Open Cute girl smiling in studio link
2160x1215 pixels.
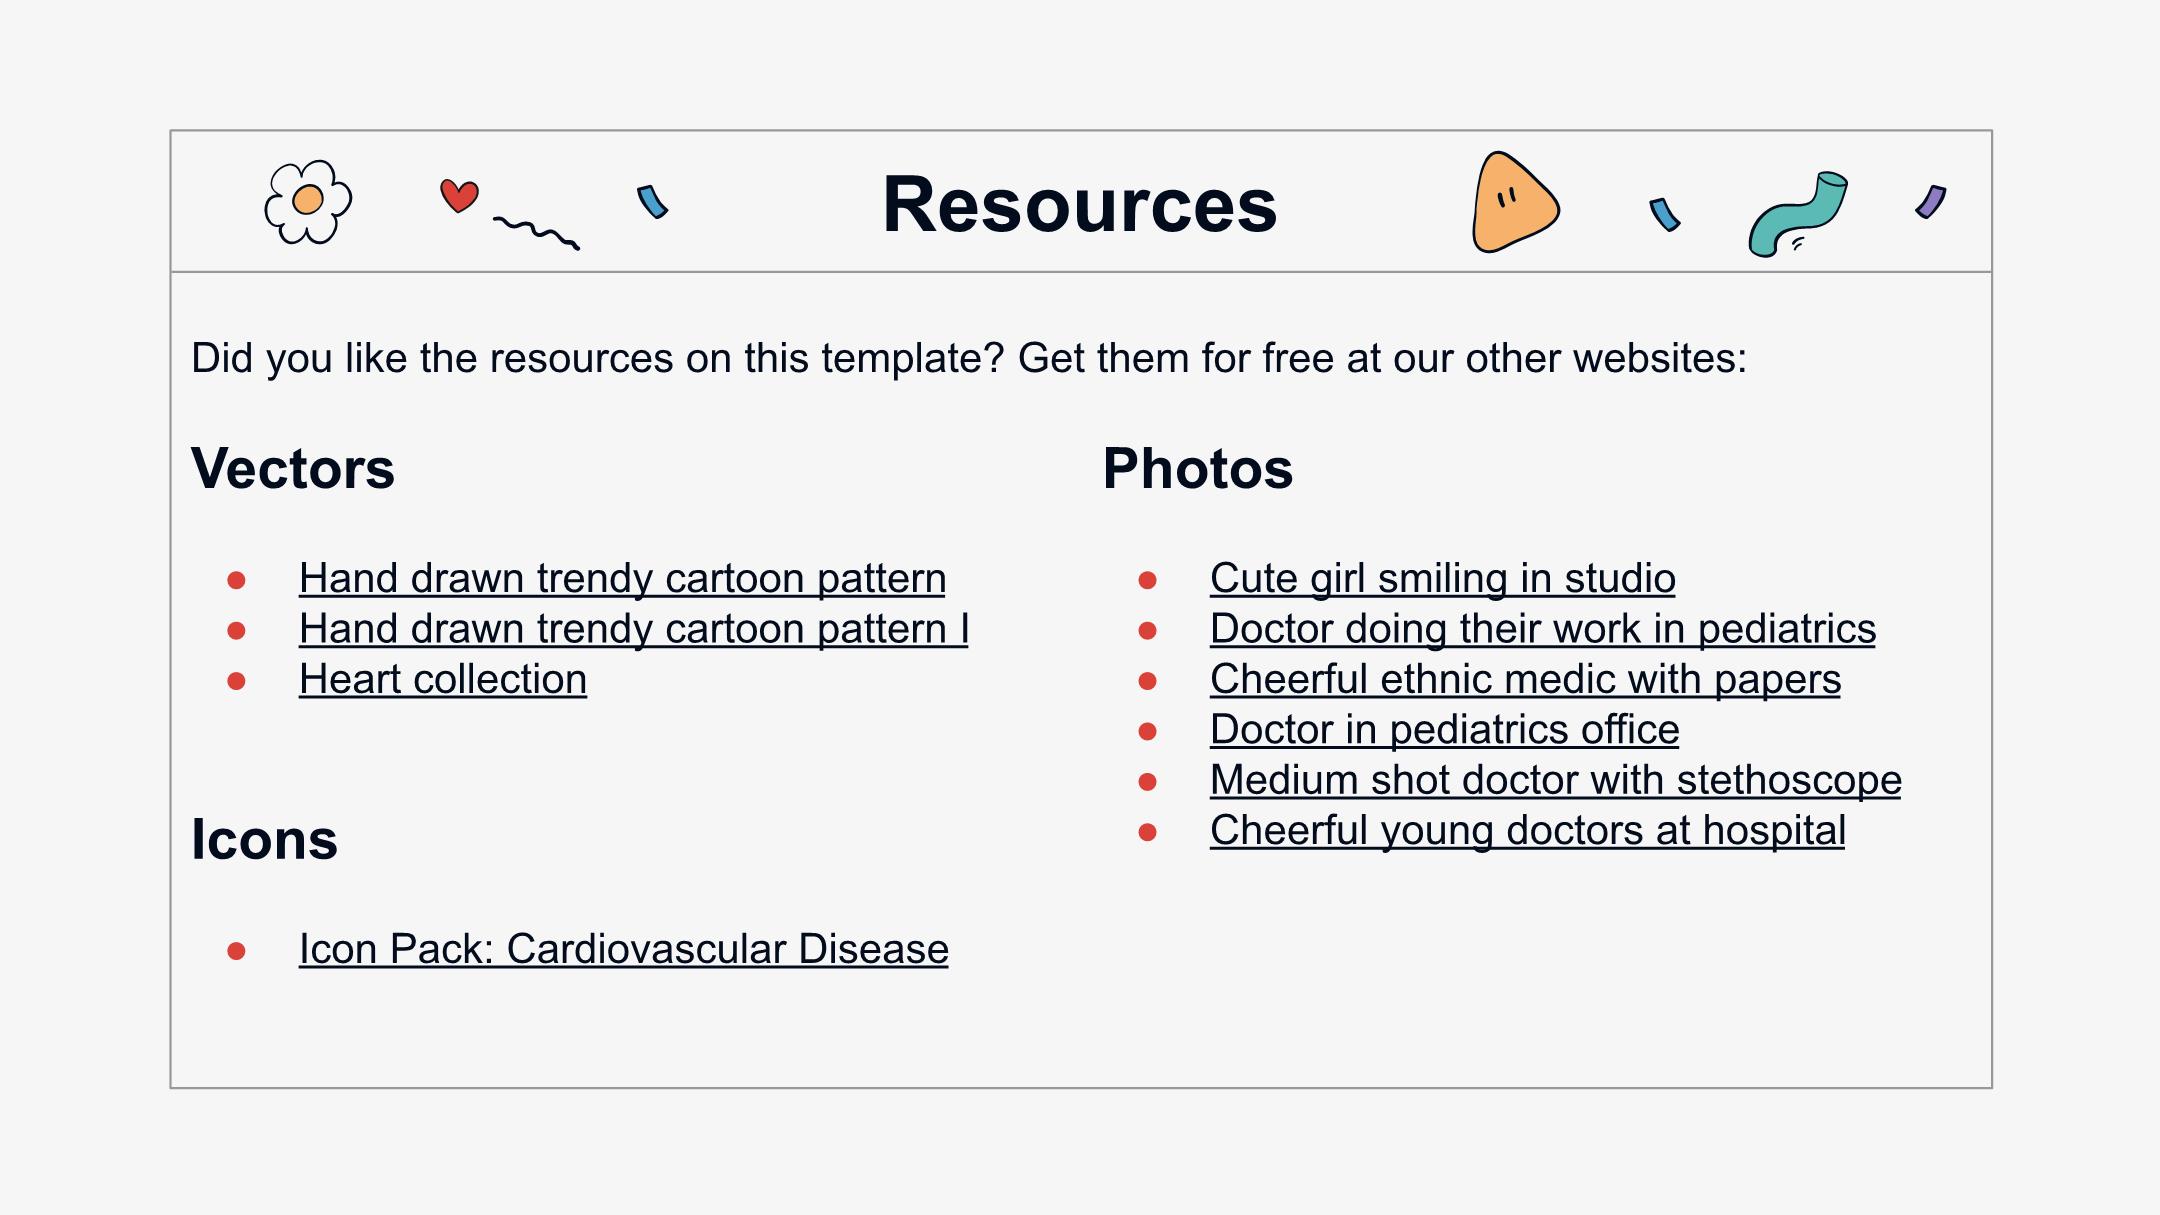coord(1443,578)
